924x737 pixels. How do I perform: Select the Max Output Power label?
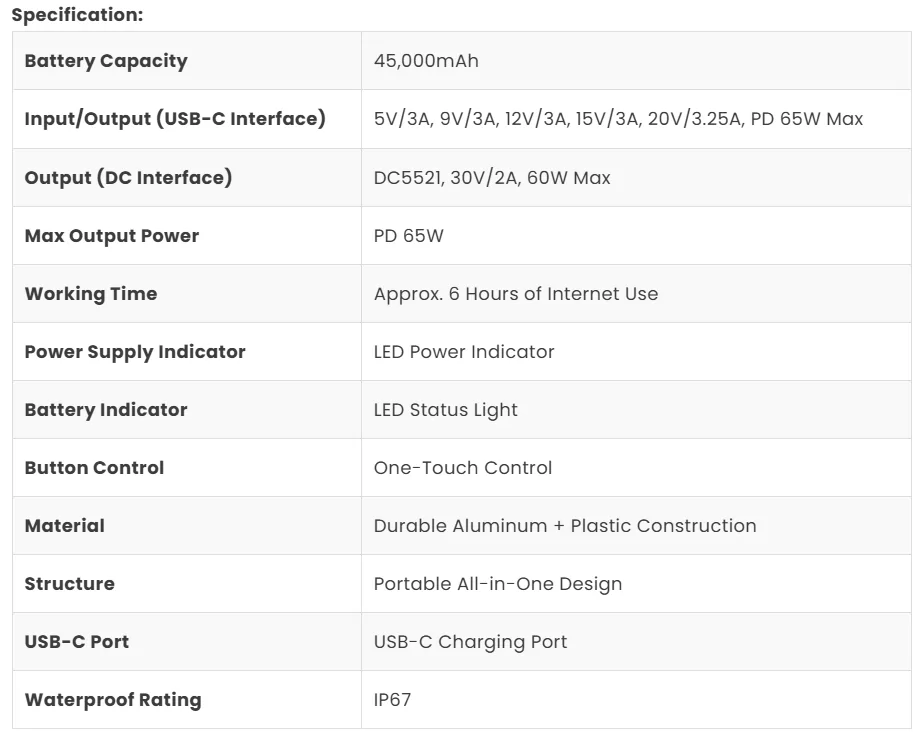tap(112, 236)
